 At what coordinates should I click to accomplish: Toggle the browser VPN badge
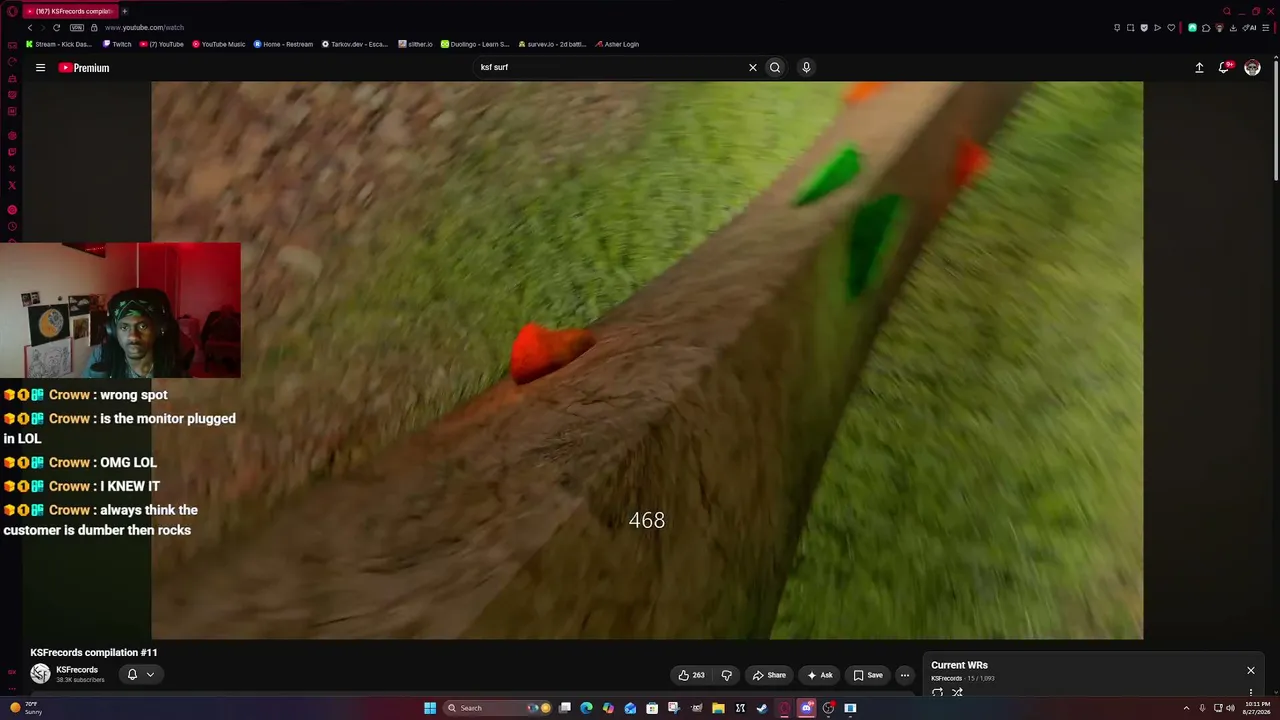77,28
